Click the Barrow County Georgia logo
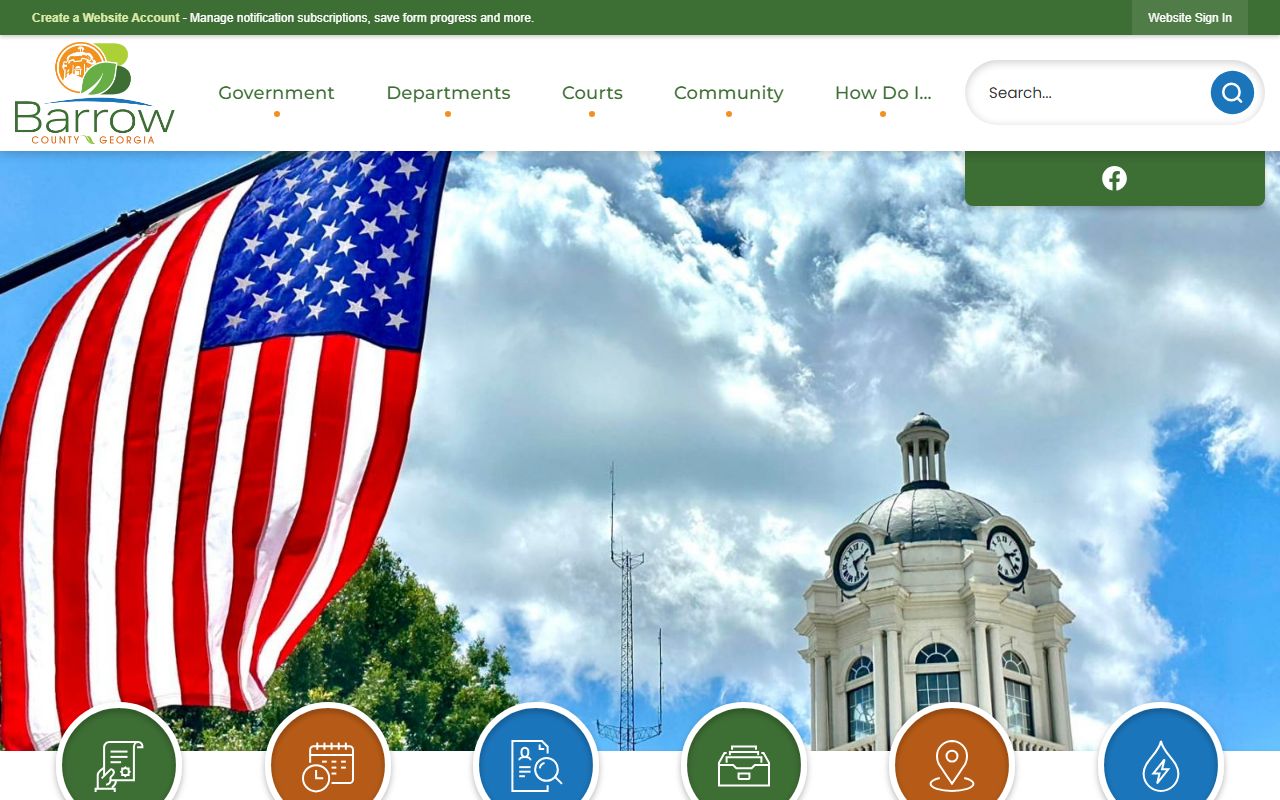 (95, 93)
